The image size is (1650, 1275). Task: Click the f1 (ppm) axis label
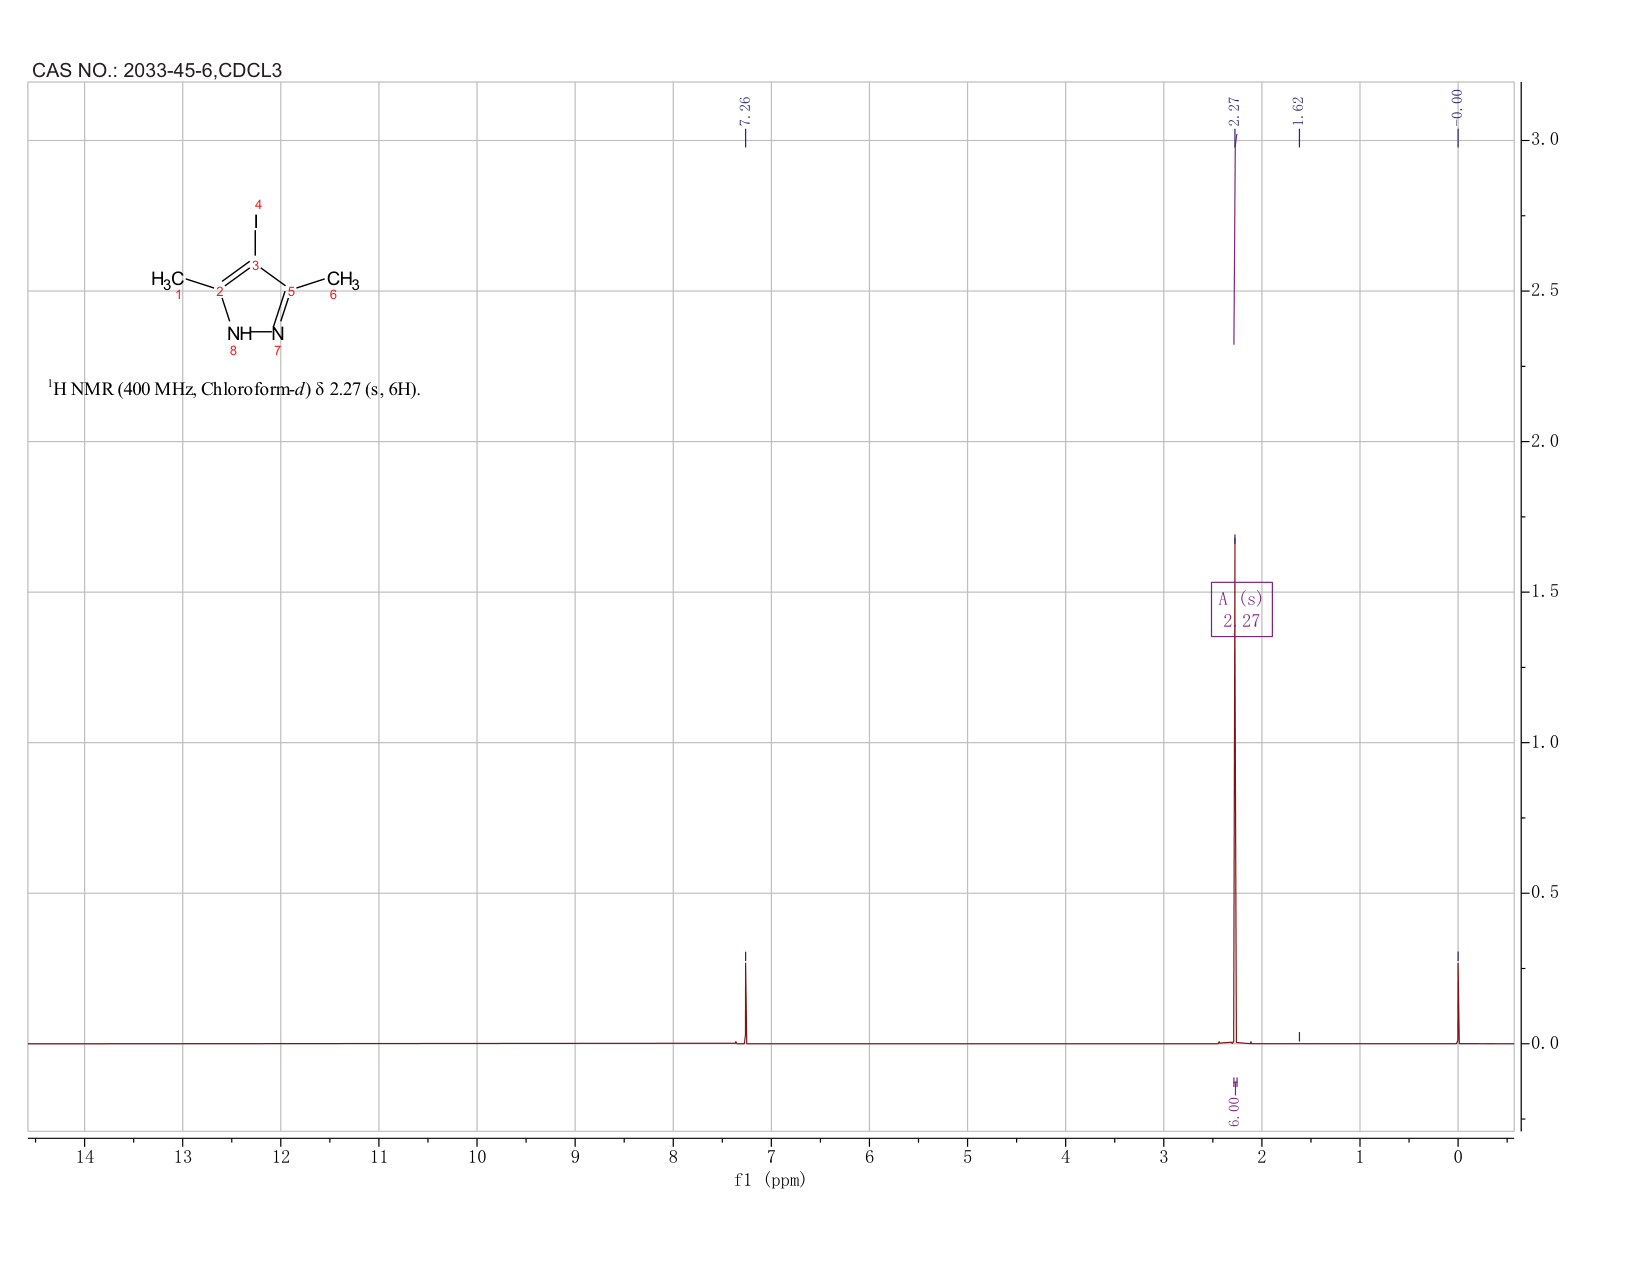pyautogui.click(x=770, y=1180)
